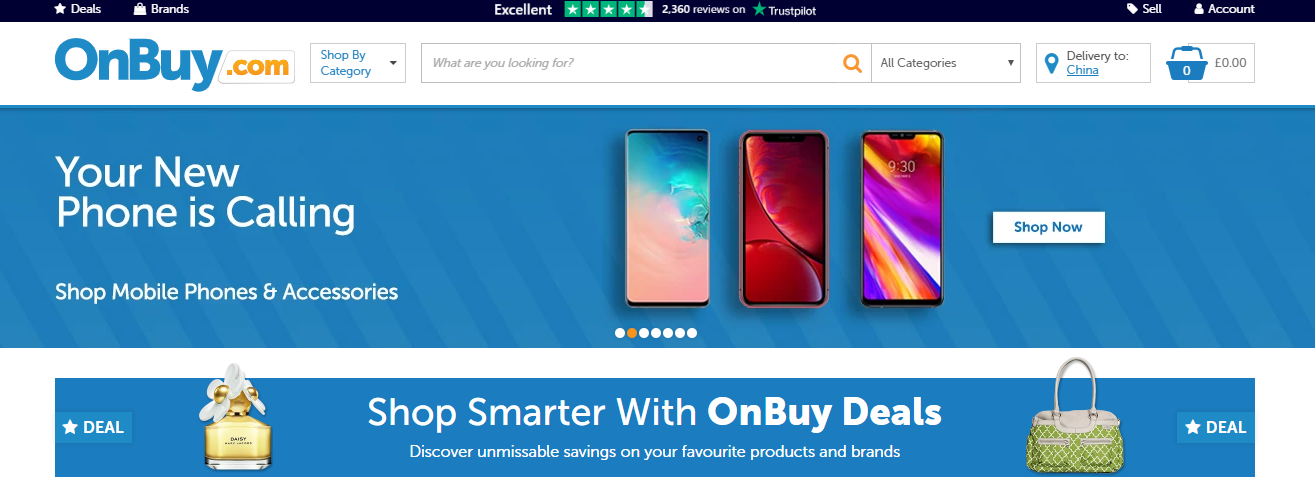The image size is (1315, 489).
Task: Open the Account menu in top bar
Action: point(1224,9)
